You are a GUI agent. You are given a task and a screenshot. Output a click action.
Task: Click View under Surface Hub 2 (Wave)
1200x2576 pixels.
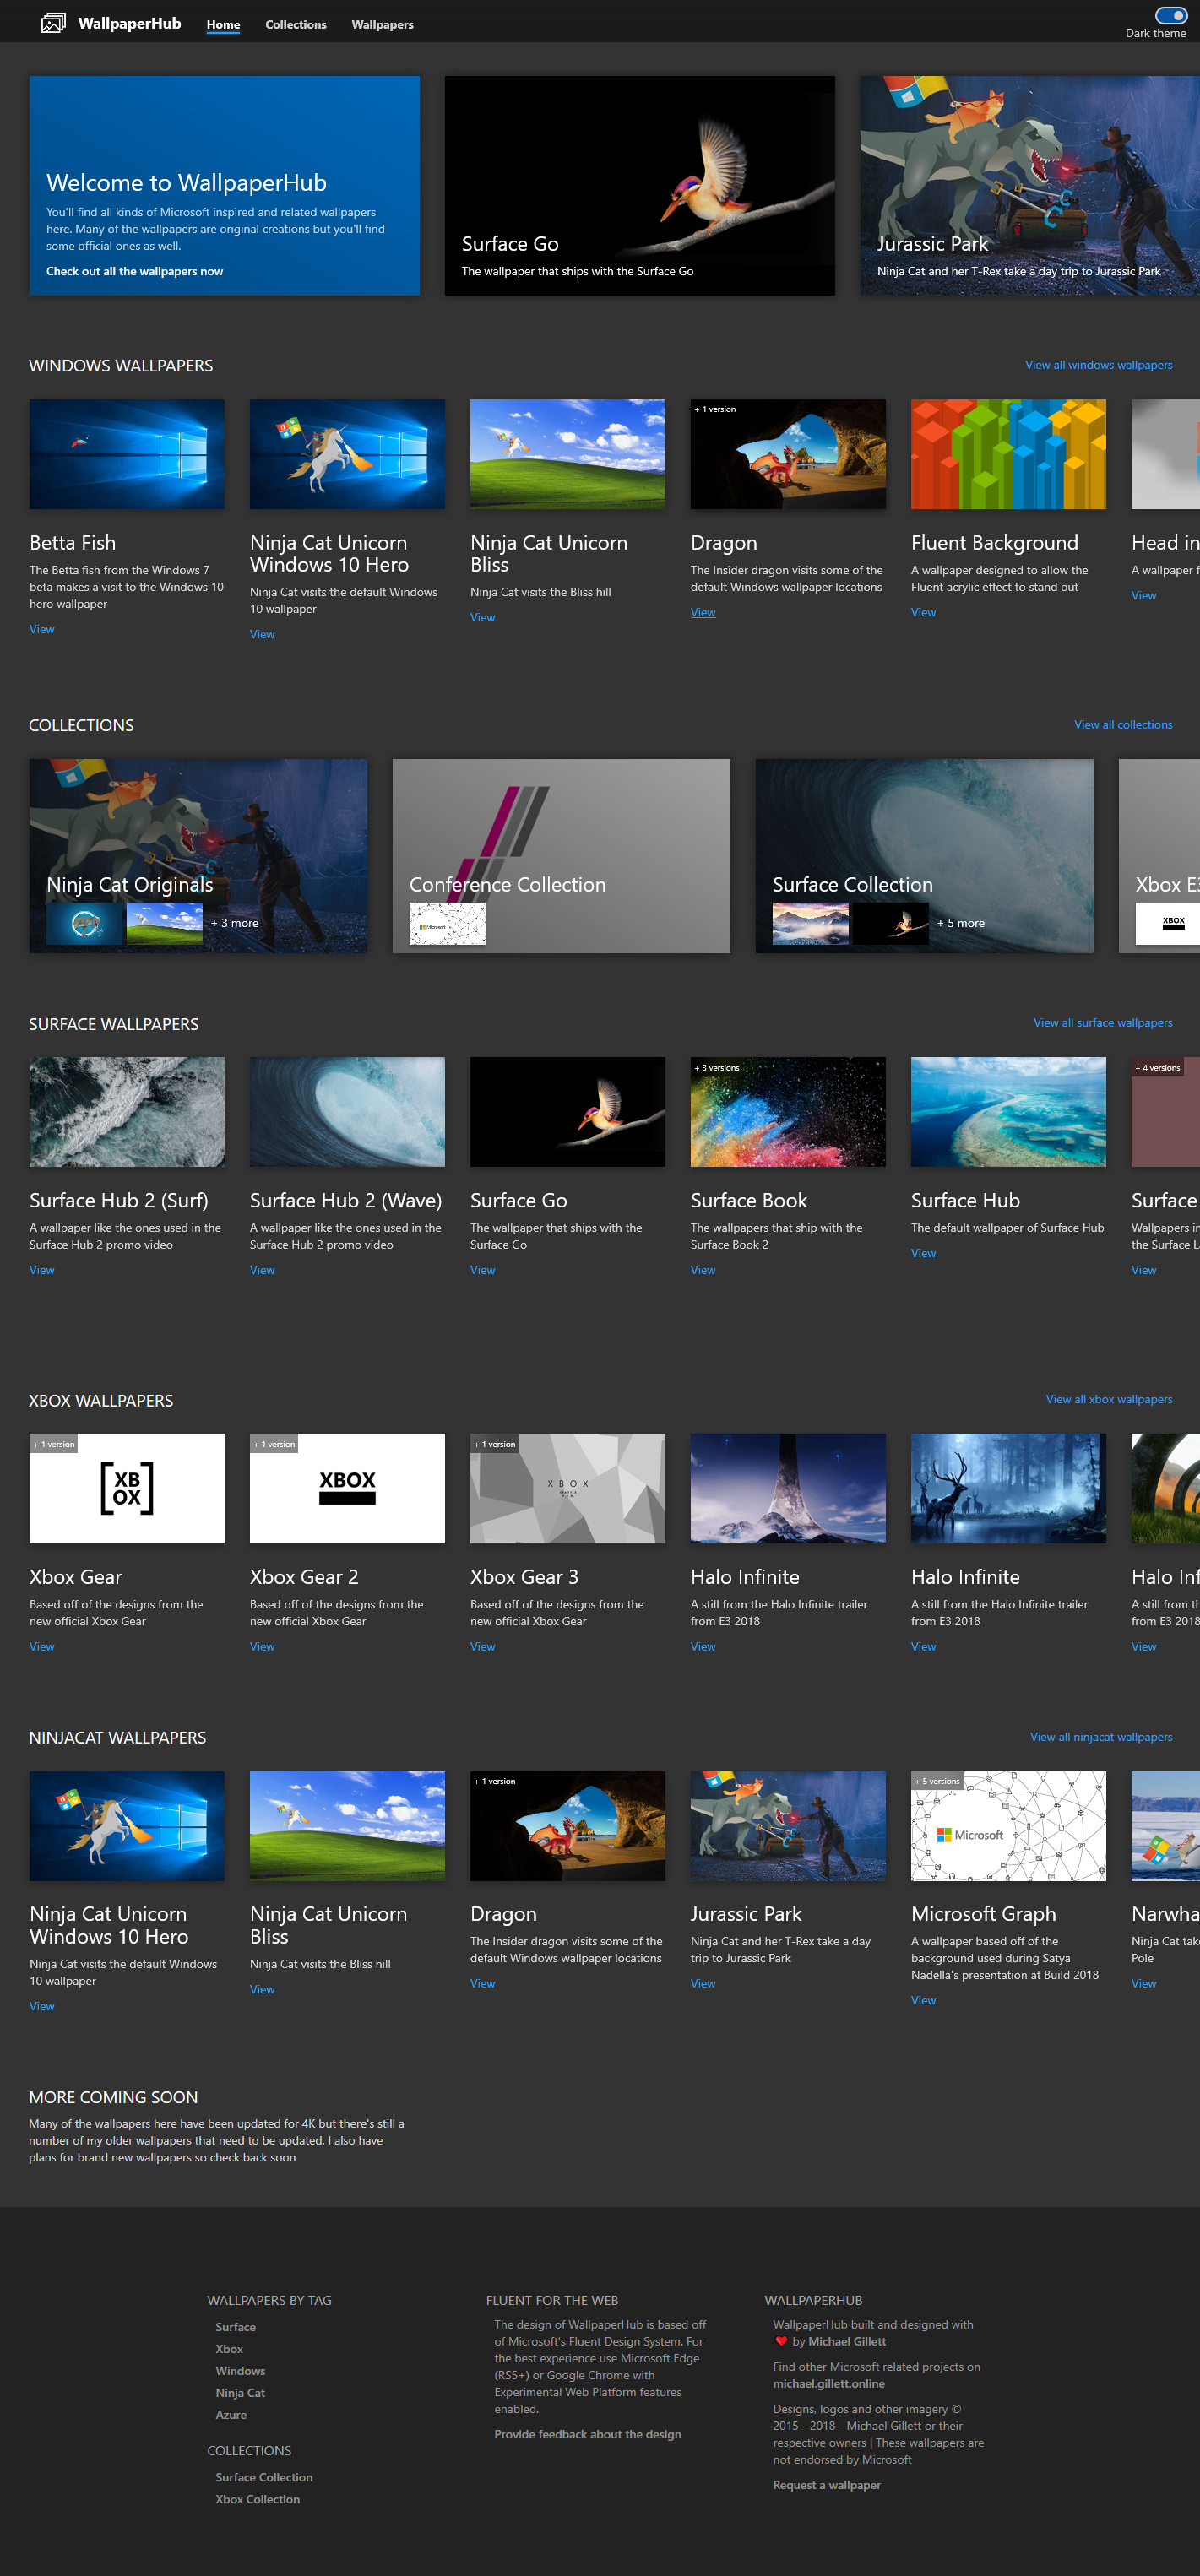tap(262, 1270)
